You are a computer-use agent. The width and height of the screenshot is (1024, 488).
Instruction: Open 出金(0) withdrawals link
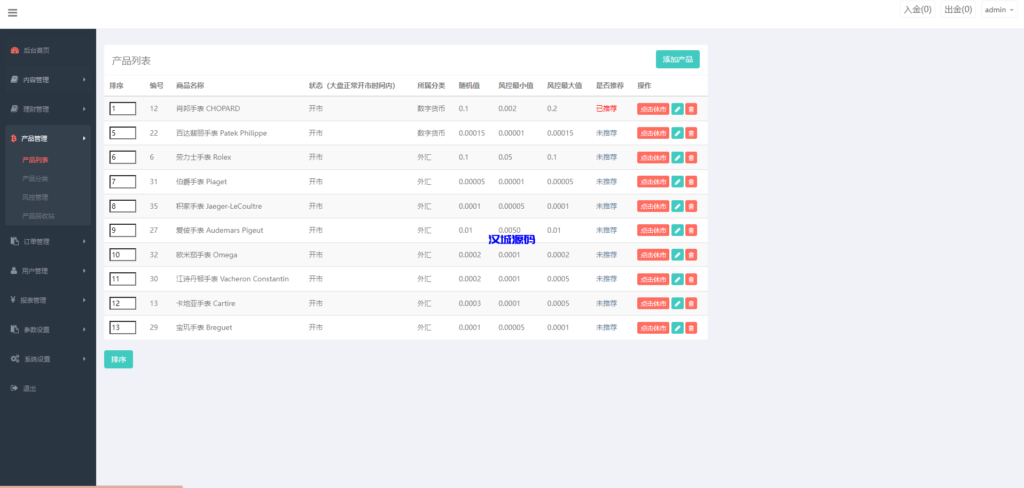tap(959, 10)
